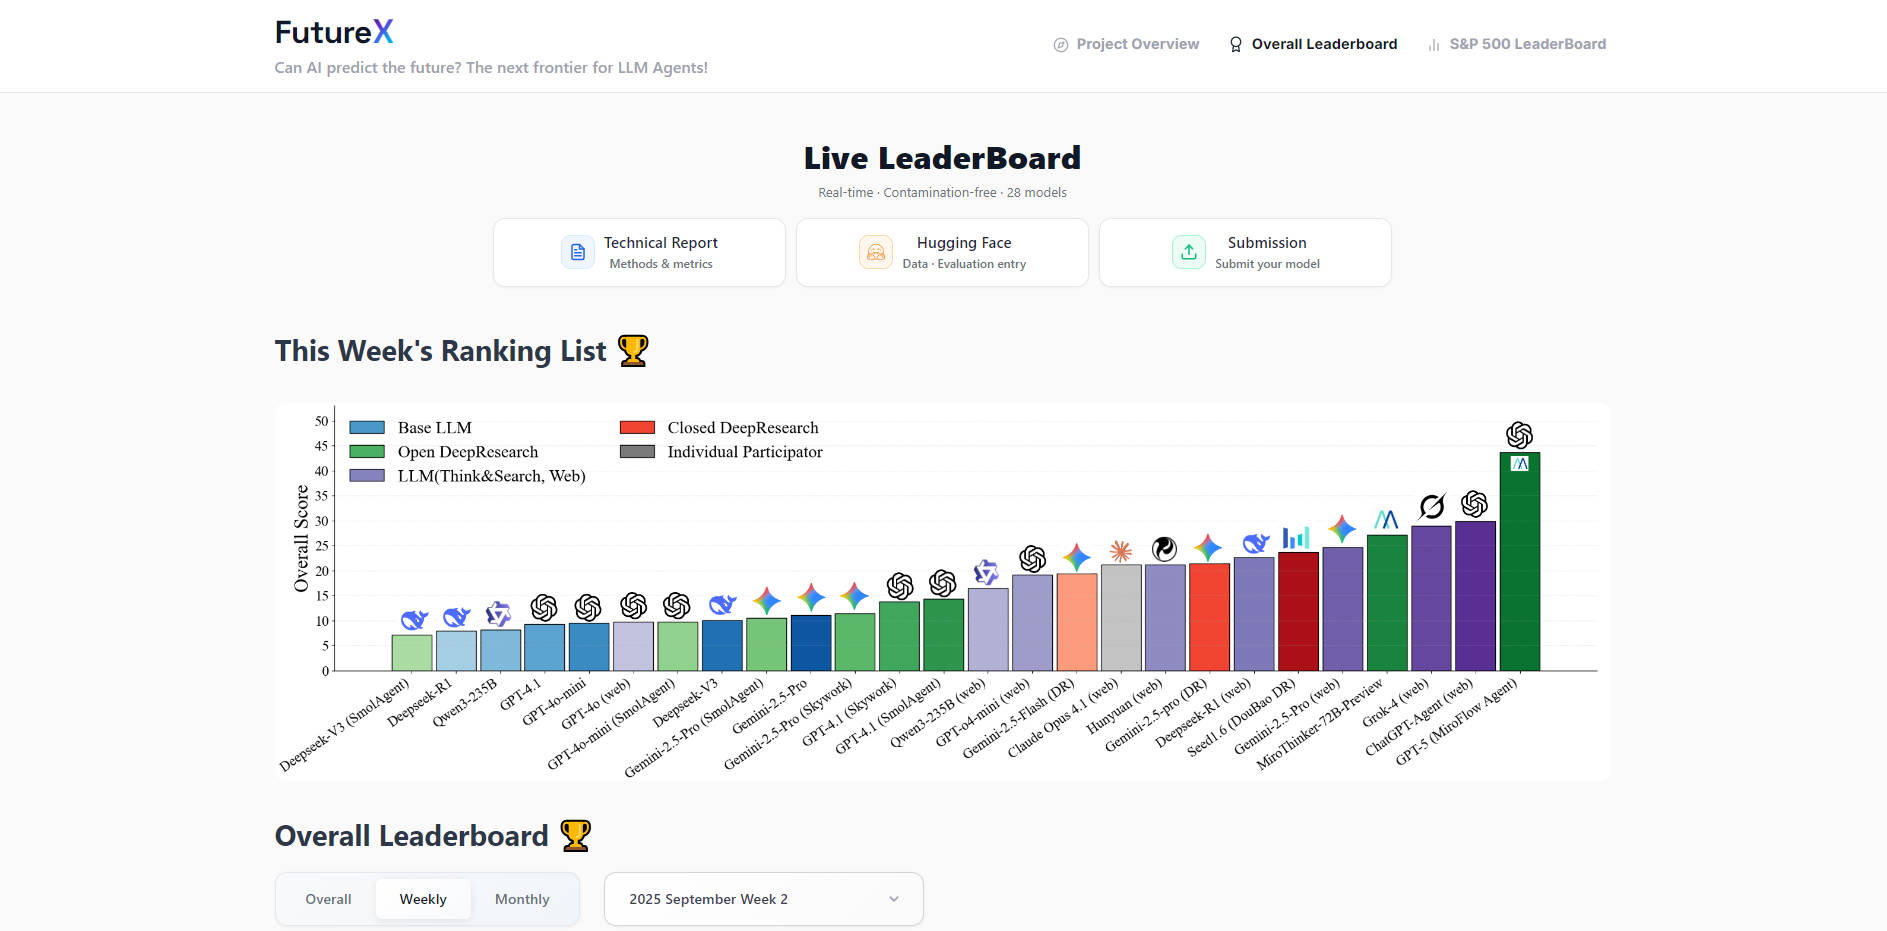The width and height of the screenshot is (1887, 931).
Task: Click the green Submission upload icon
Action: coord(1188,253)
